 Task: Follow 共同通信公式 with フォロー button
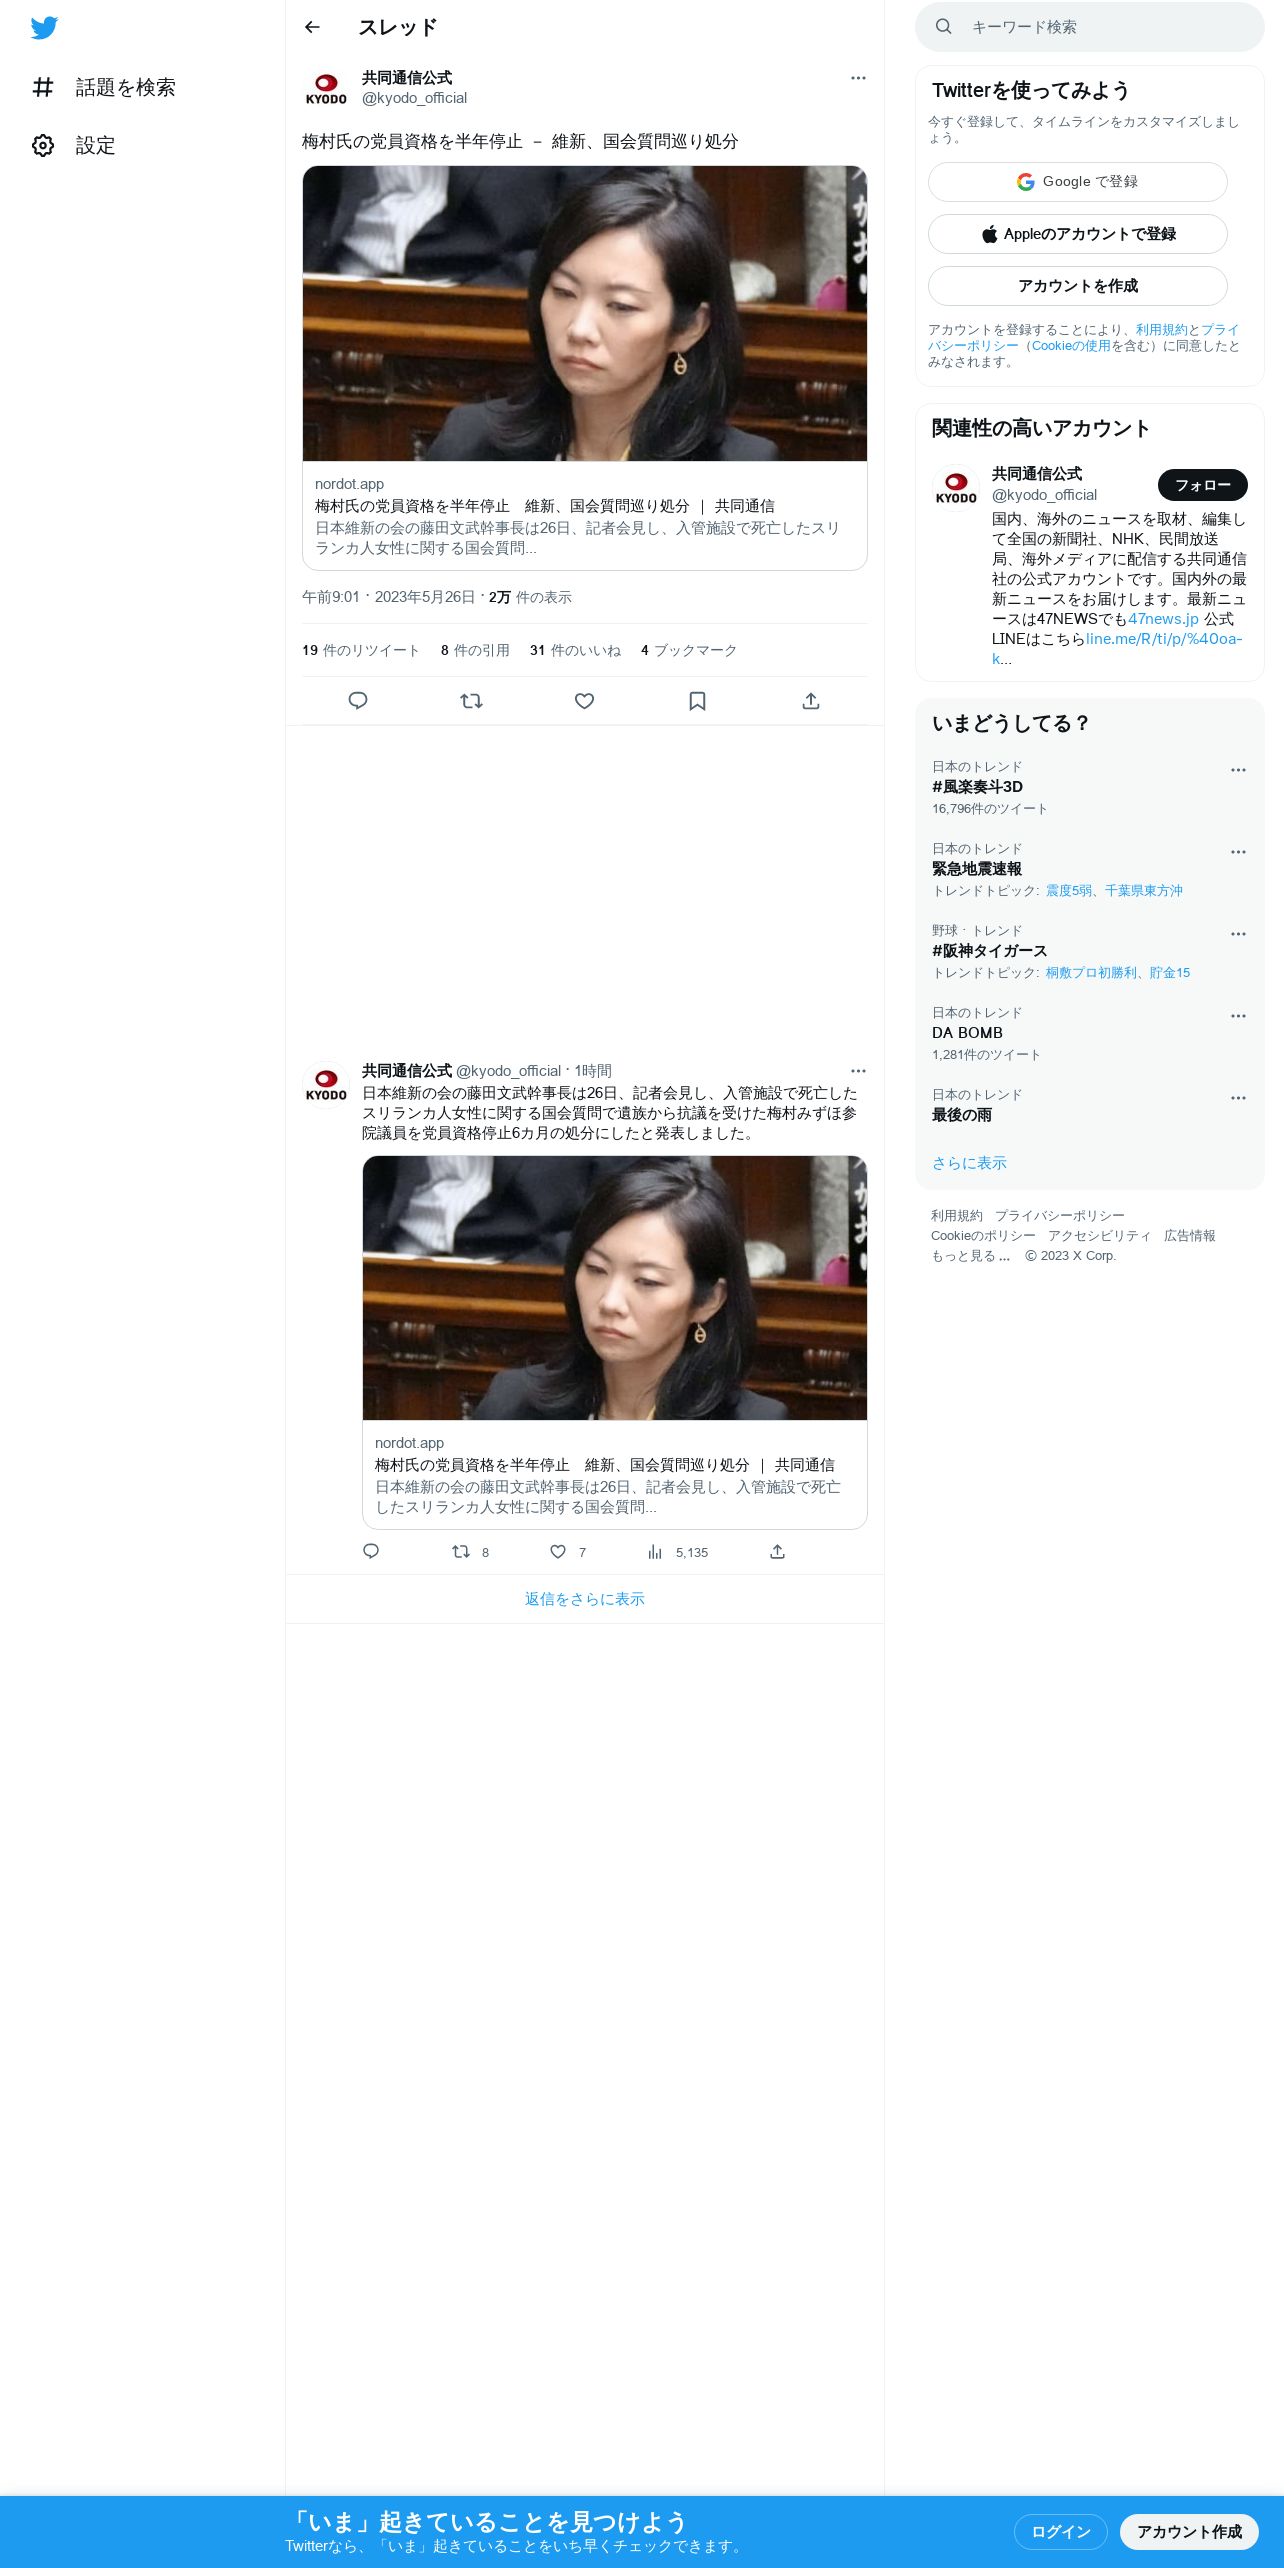coord(1203,485)
